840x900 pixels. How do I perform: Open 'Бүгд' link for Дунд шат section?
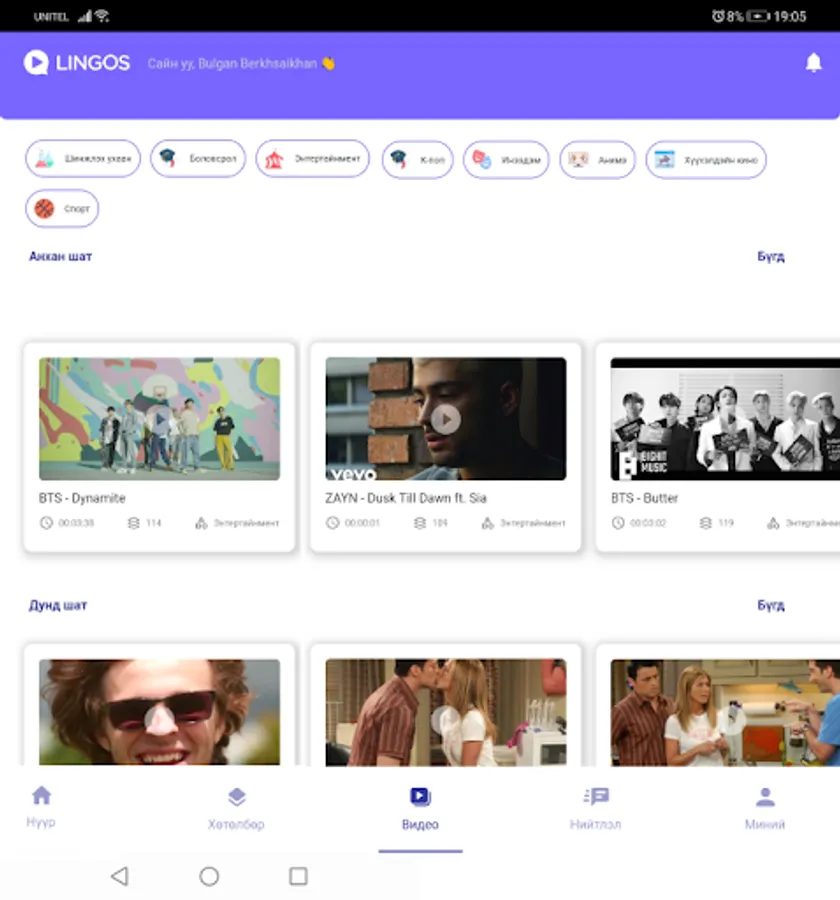(771, 606)
